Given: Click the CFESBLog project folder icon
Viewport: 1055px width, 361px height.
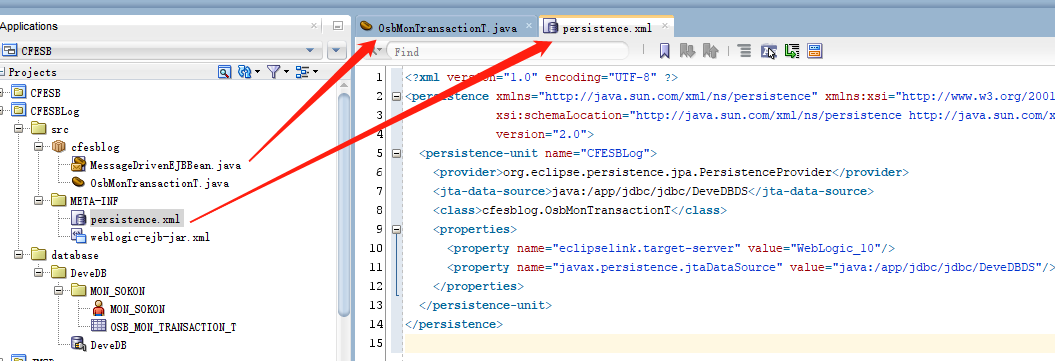Looking at the screenshot, I should click(x=19, y=110).
